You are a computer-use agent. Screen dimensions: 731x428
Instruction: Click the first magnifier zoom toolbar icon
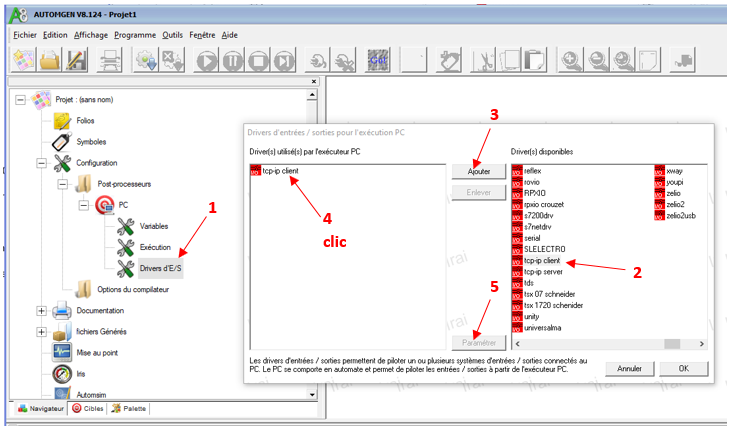tap(571, 60)
